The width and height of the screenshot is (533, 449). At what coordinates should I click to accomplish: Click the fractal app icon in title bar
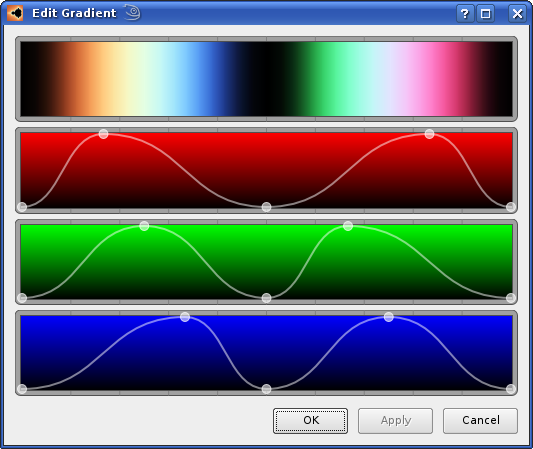click(x=15, y=14)
